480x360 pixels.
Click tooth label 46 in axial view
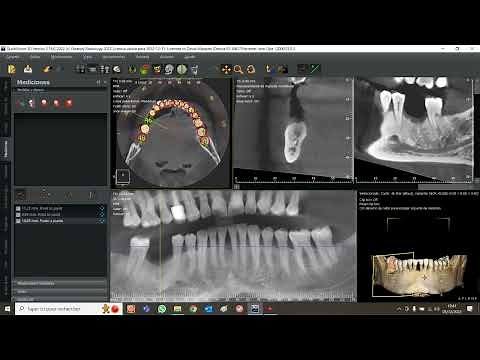pos(148,120)
